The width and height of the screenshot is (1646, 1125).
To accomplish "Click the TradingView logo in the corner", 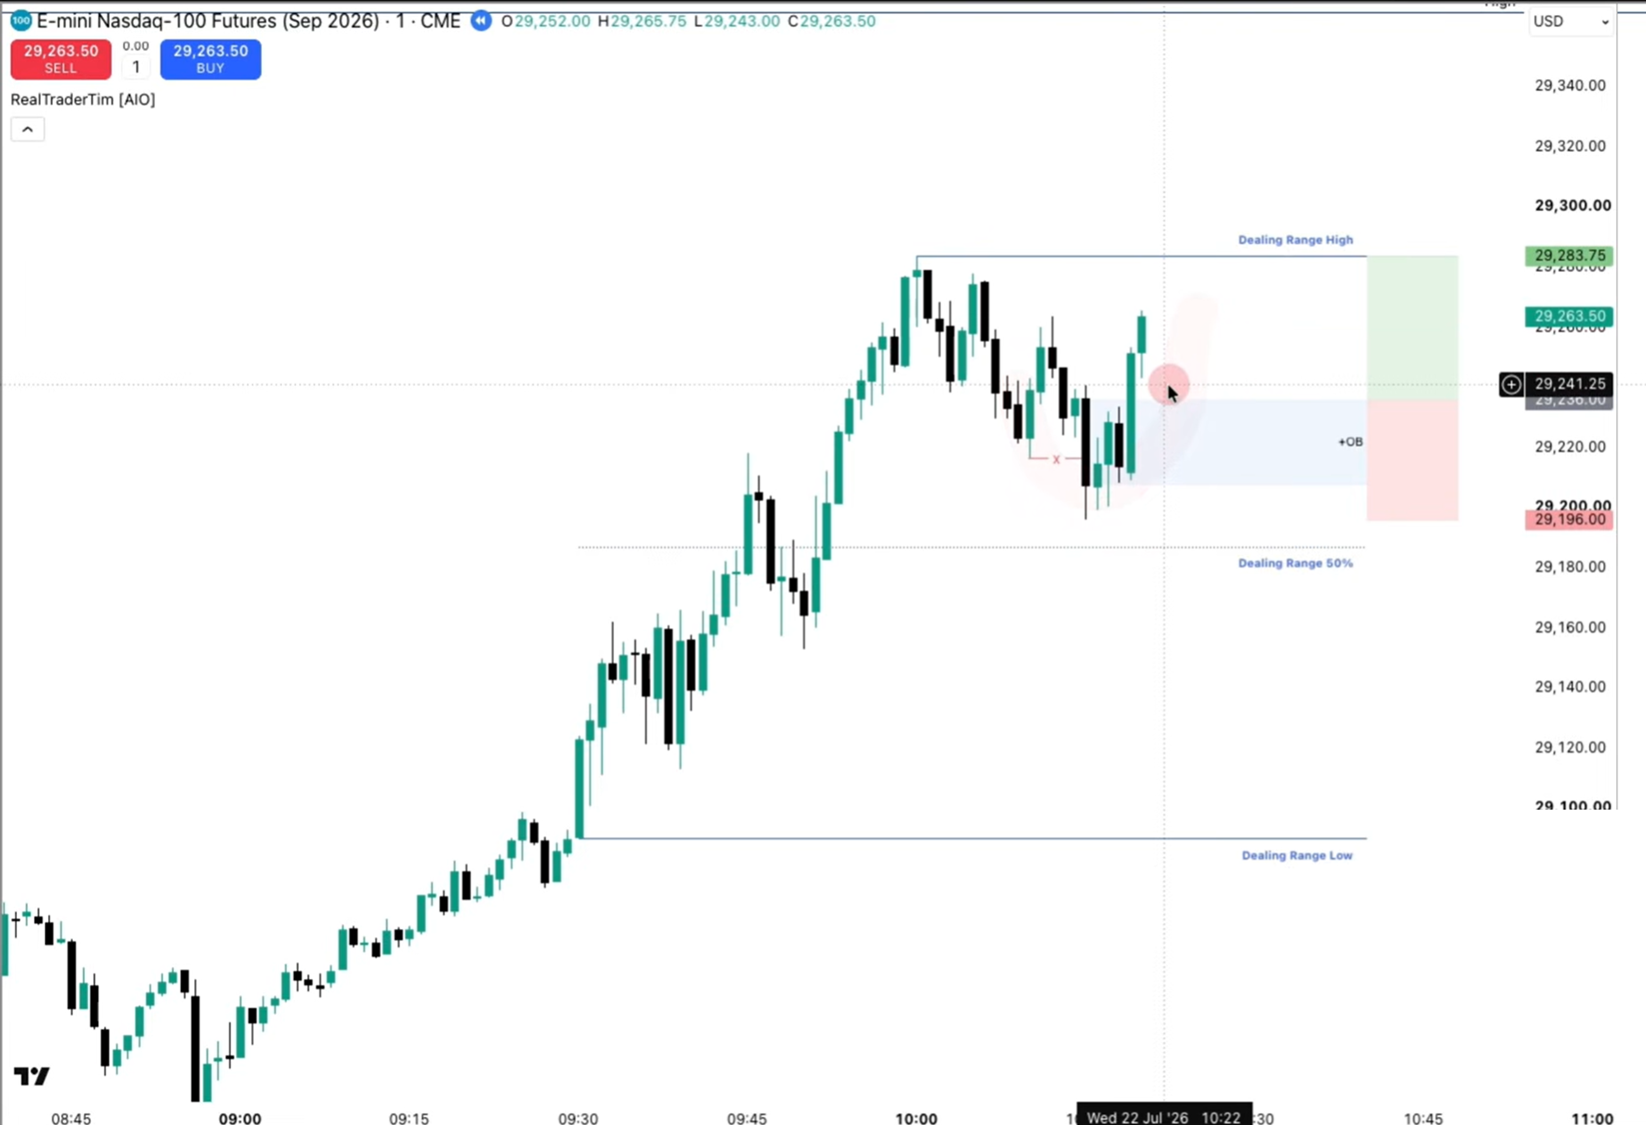I will pyautogui.click(x=31, y=1076).
